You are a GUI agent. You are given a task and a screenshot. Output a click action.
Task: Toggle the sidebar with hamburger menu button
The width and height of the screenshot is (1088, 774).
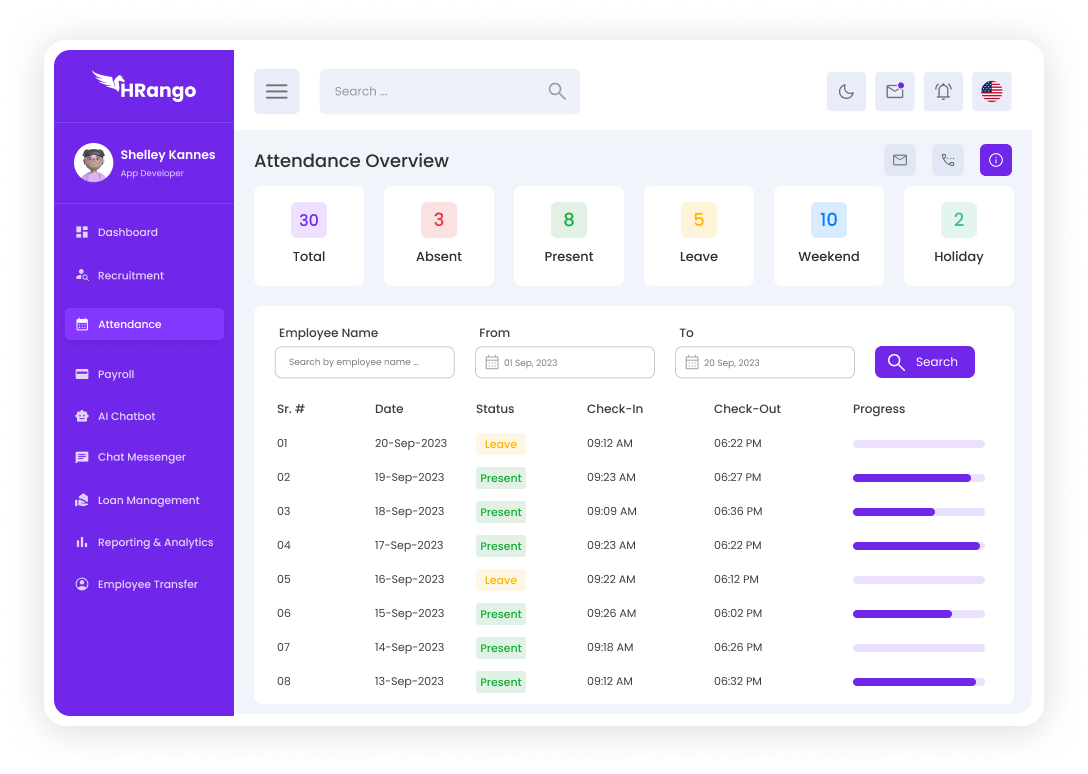coord(277,92)
